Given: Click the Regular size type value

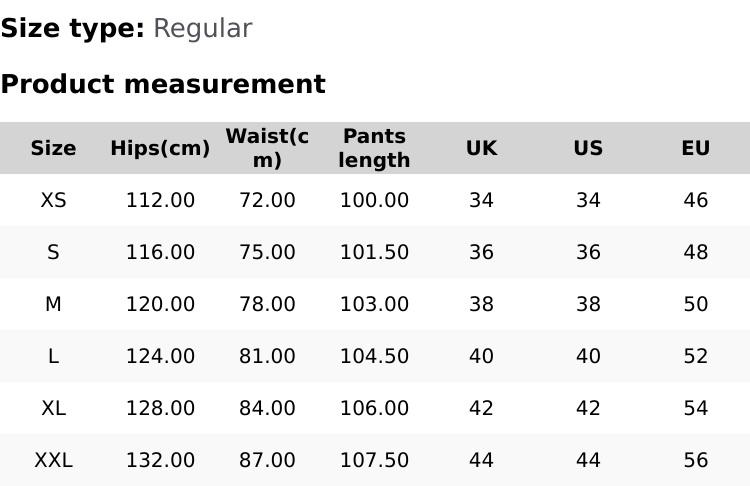Looking at the screenshot, I should coord(202,28).
